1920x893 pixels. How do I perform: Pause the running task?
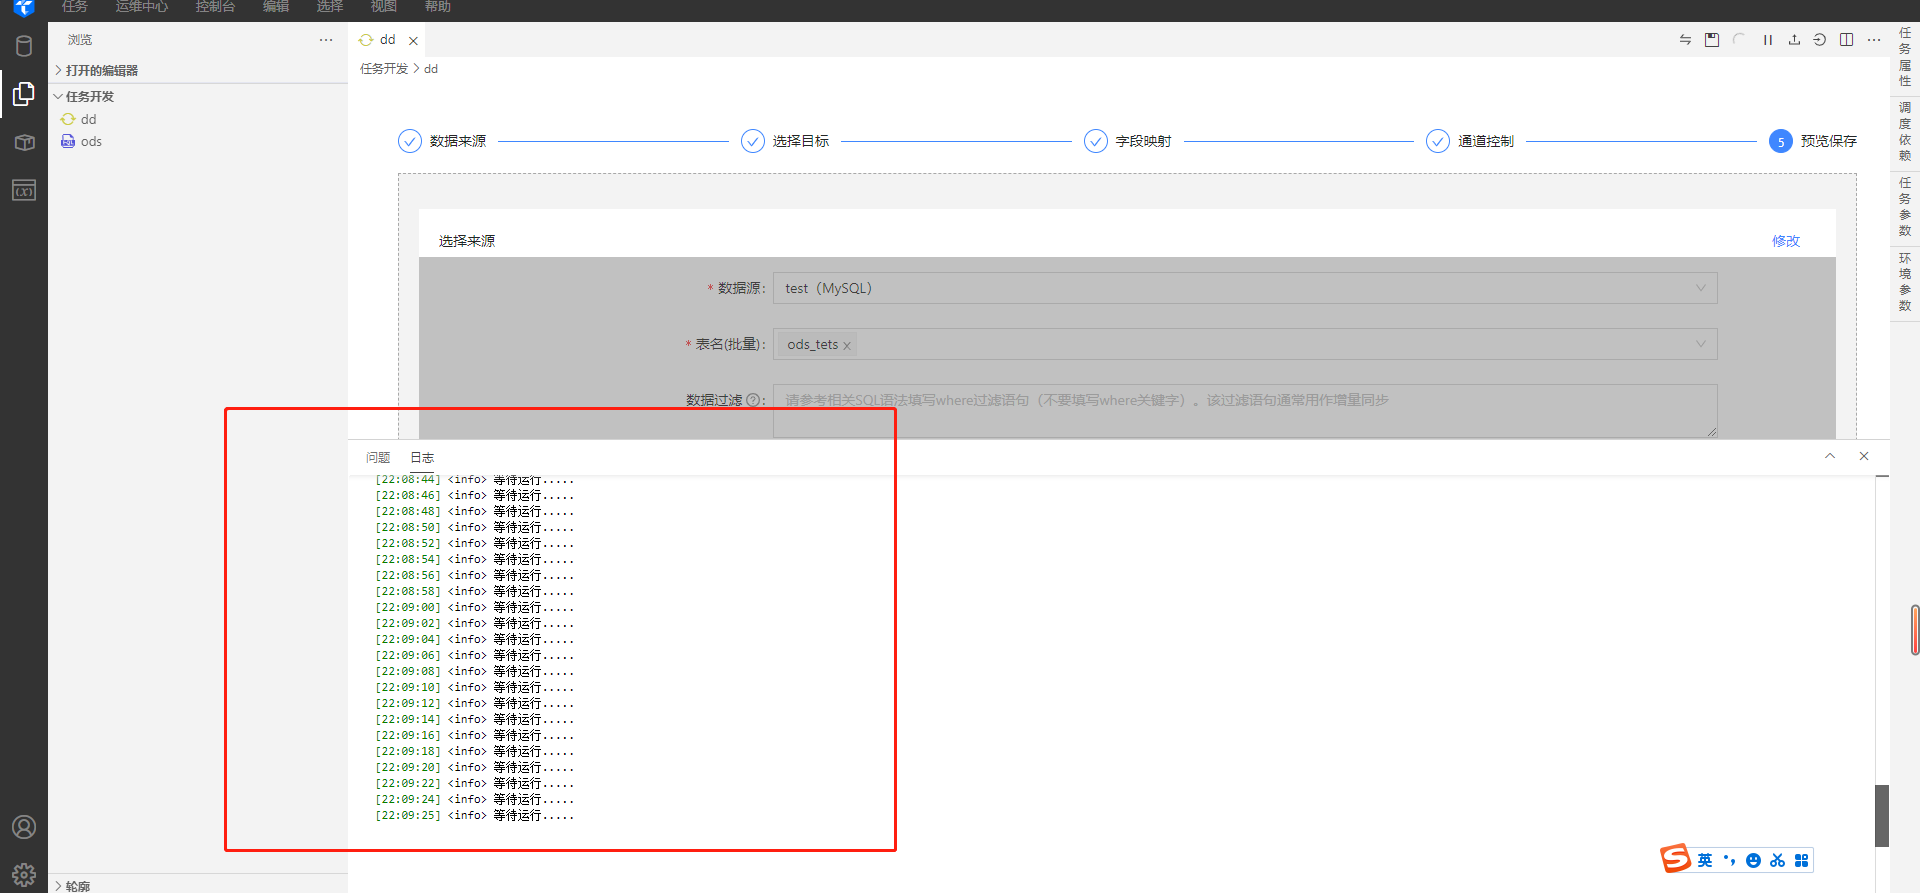click(x=1768, y=40)
